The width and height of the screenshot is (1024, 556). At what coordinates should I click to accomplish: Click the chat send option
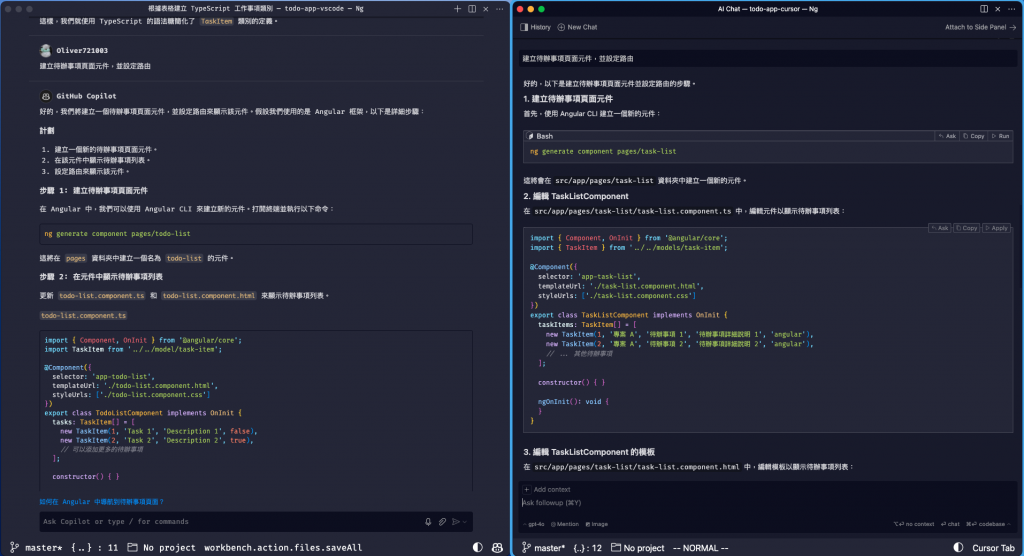(950, 524)
